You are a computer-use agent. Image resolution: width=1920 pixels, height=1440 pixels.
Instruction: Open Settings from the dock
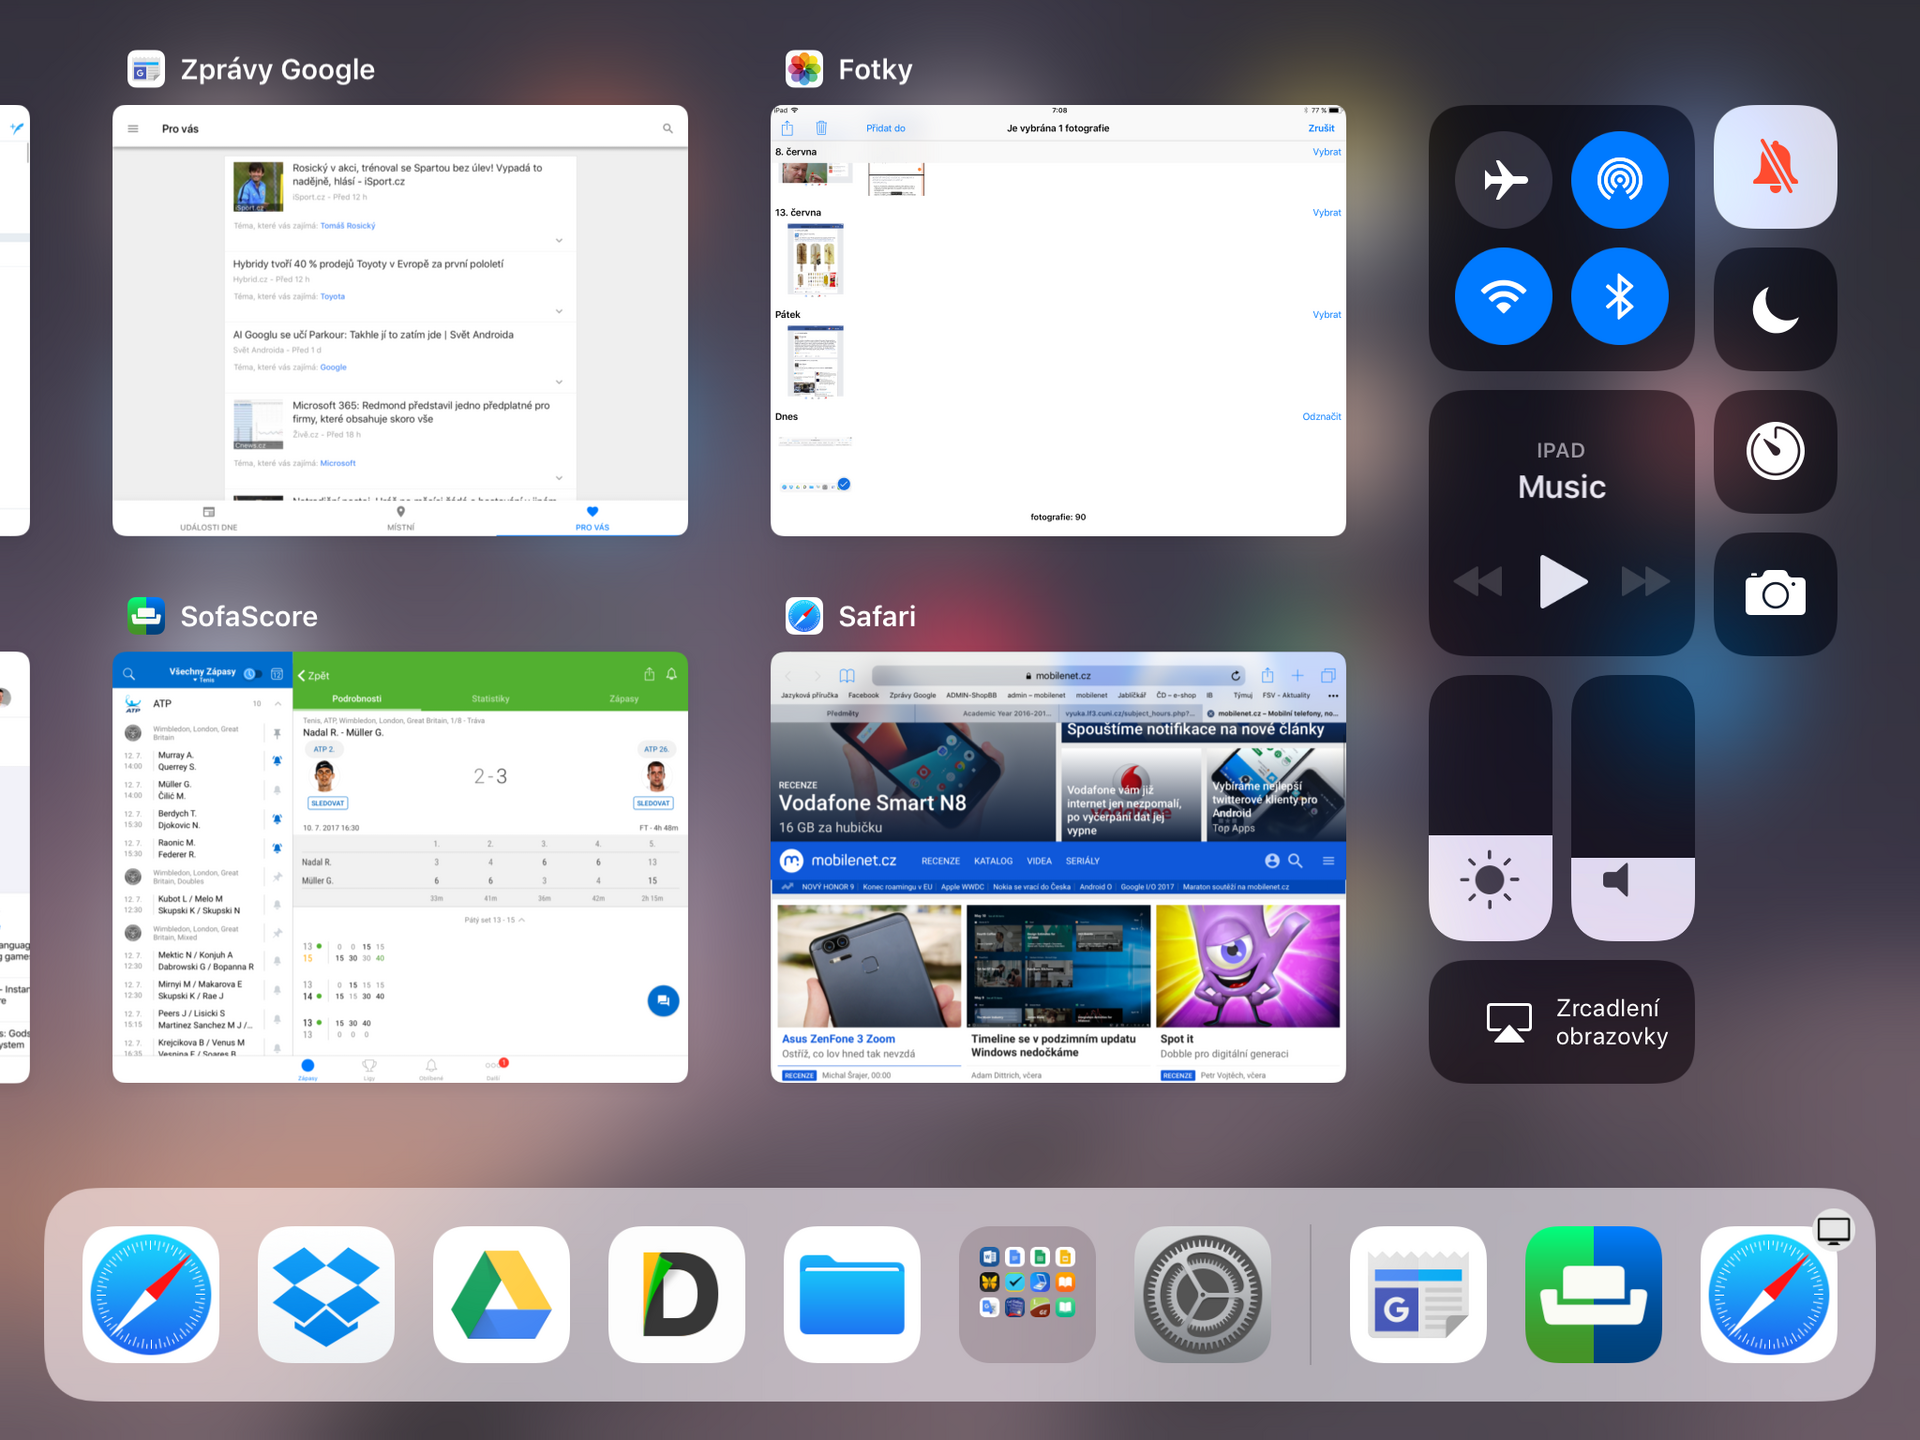pyautogui.click(x=1202, y=1294)
